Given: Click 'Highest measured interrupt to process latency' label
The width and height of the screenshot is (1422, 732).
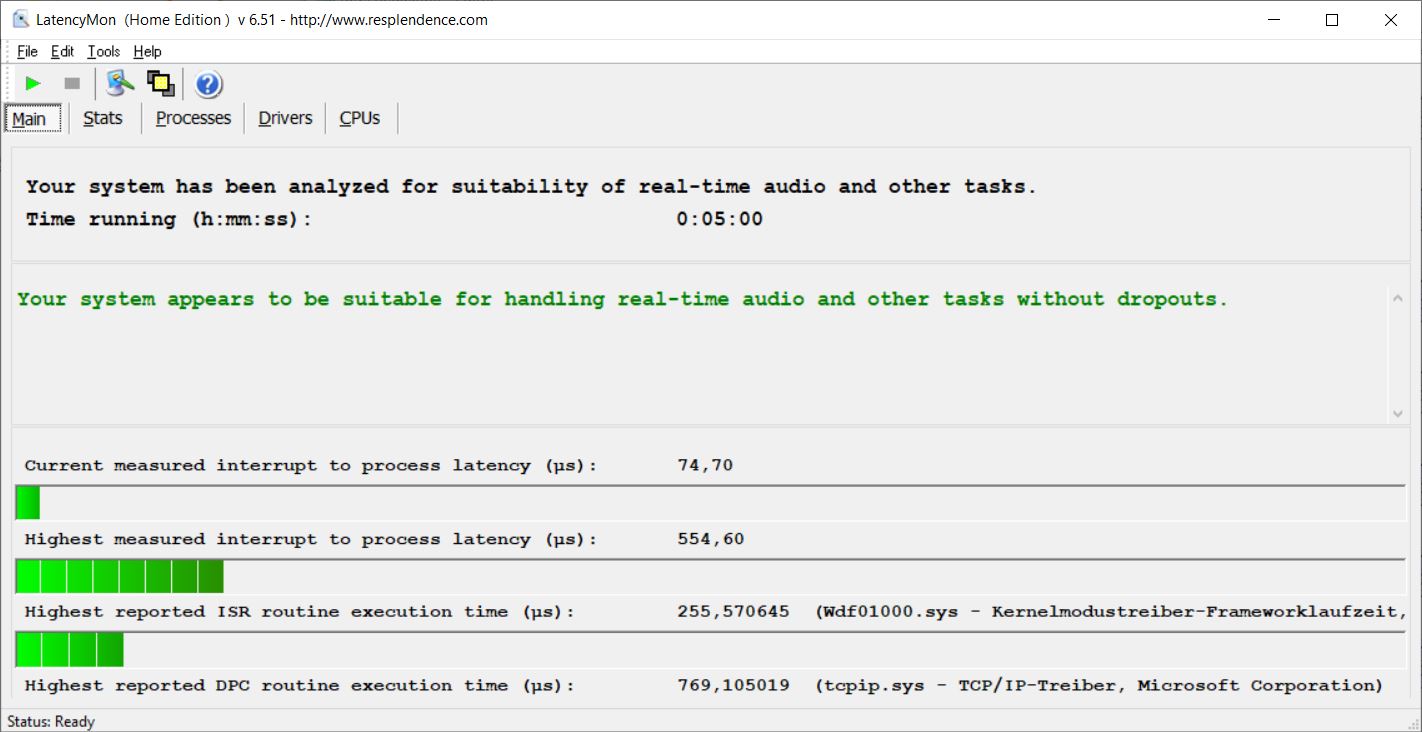Looking at the screenshot, I should pos(311,539).
